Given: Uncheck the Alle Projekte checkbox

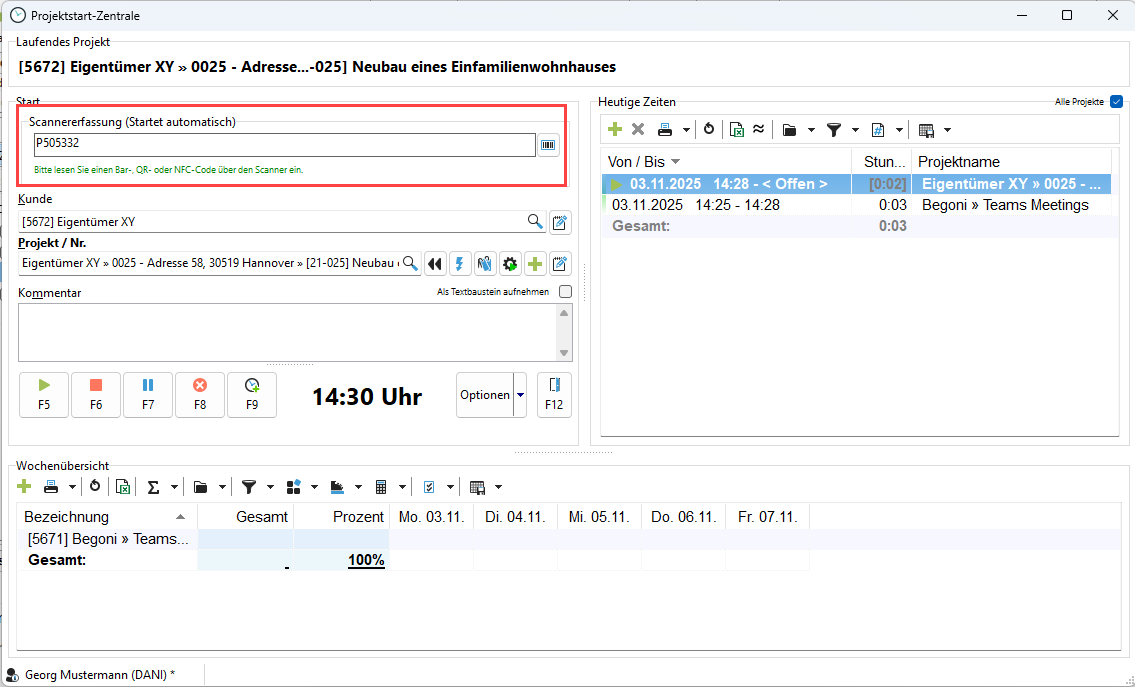Looking at the screenshot, I should click(x=1116, y=102).
